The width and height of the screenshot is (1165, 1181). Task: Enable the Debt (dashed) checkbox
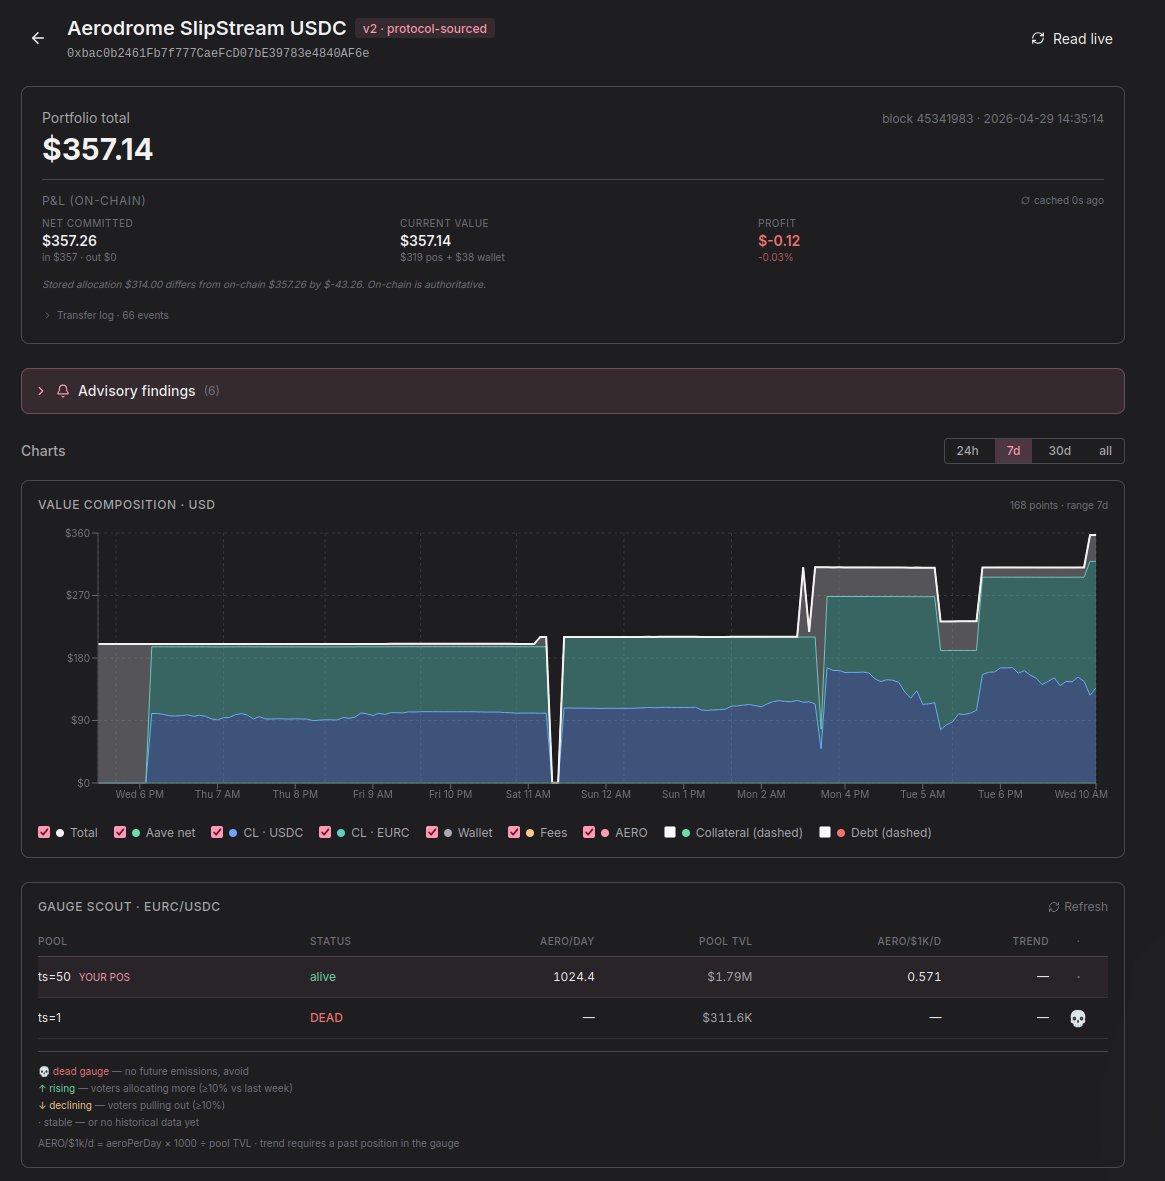[x=825, y=832]
